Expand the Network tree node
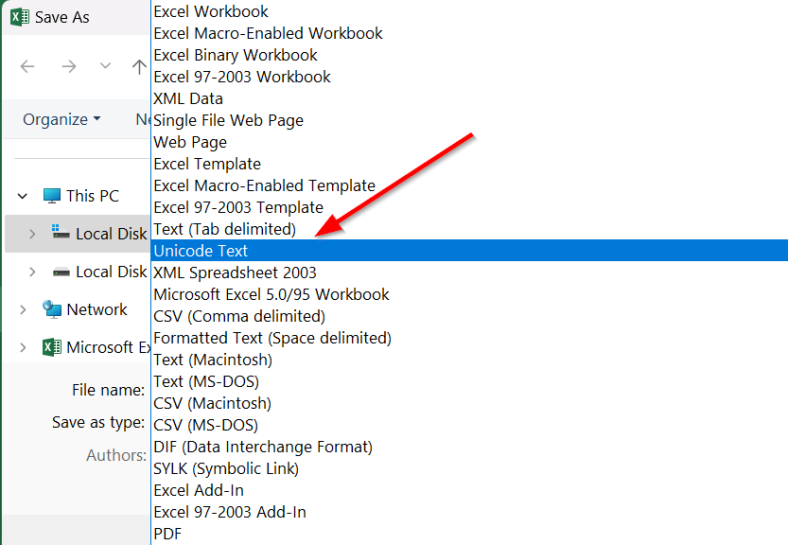The width and height of the screenshot is (788, 545). coord(22,310)
